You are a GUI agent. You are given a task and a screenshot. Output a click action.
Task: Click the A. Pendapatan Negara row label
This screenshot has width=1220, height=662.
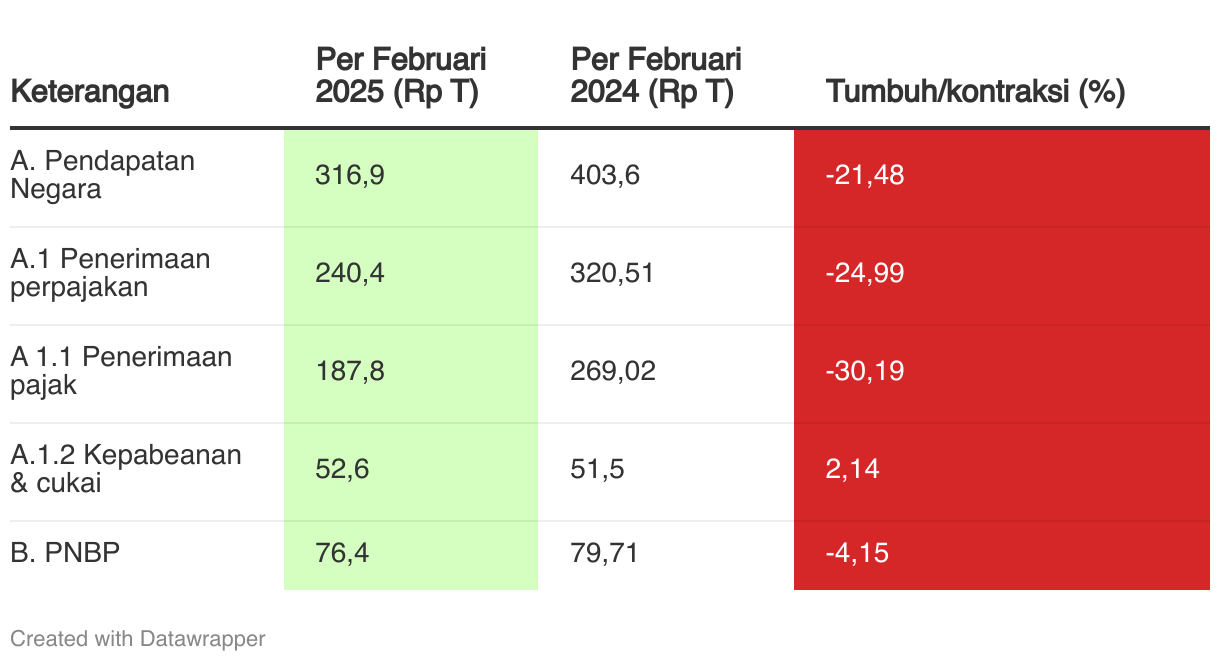(103, 175)
